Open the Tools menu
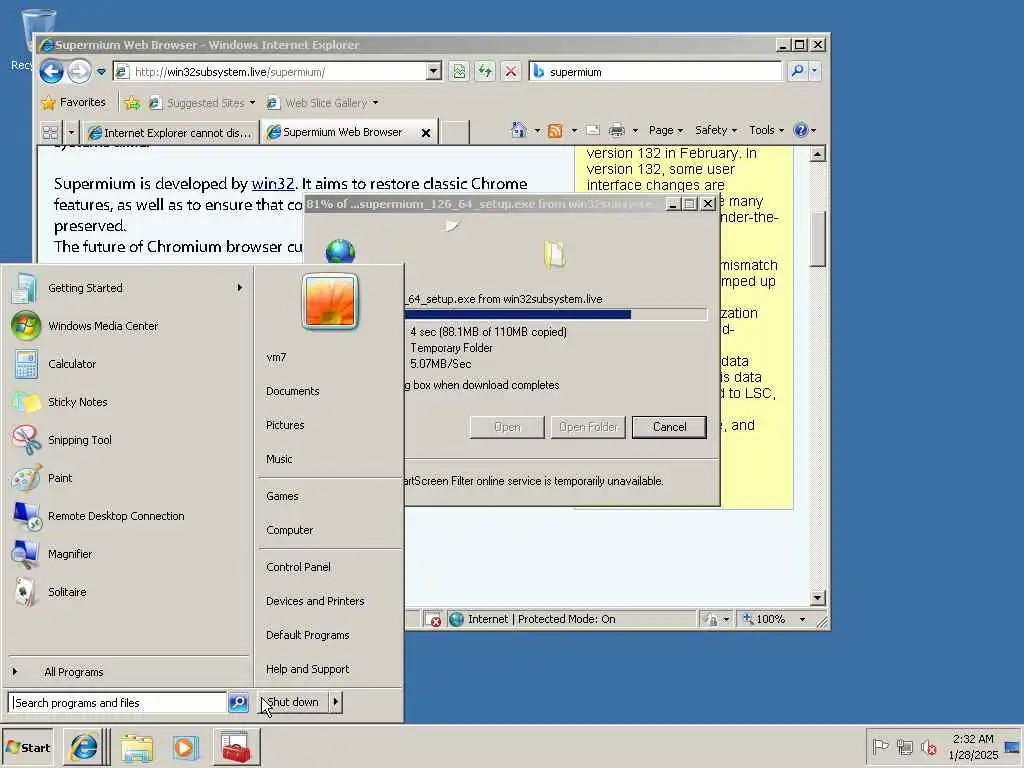Image resolution: width=1024 pixels, height=768 pixels. [x=766, y=130]
